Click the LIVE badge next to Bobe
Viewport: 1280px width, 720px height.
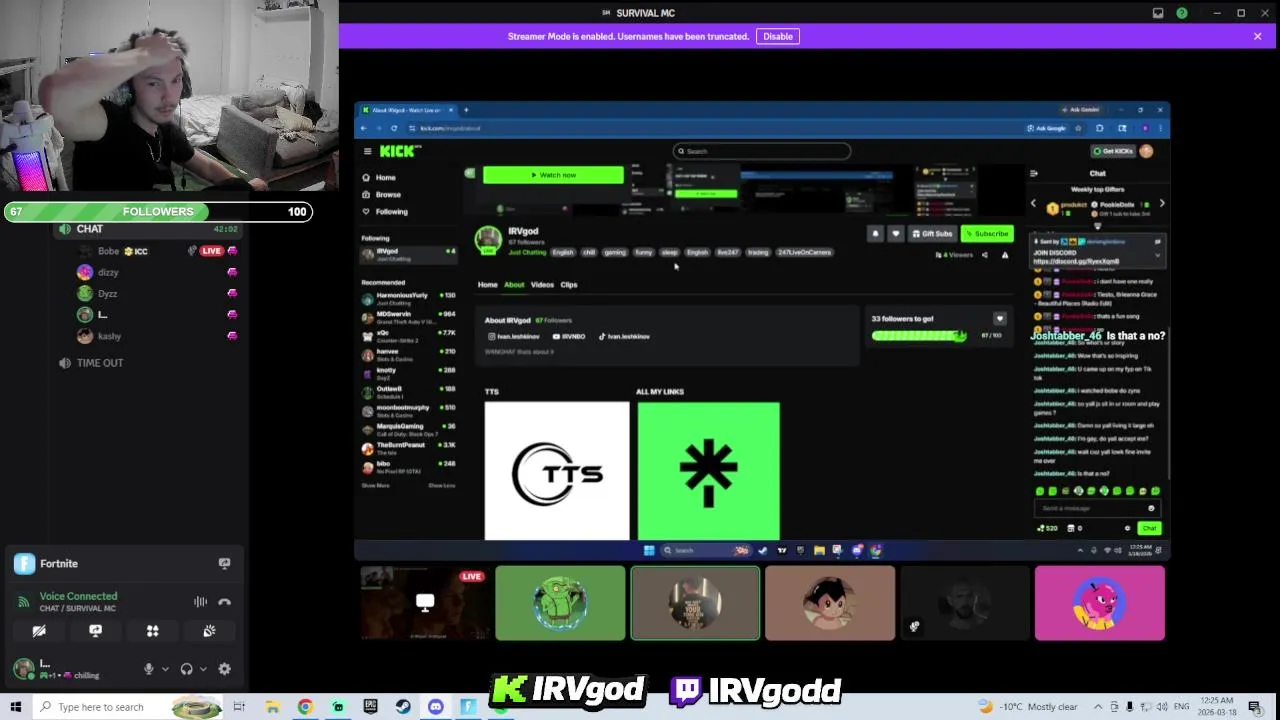[211, 251]
